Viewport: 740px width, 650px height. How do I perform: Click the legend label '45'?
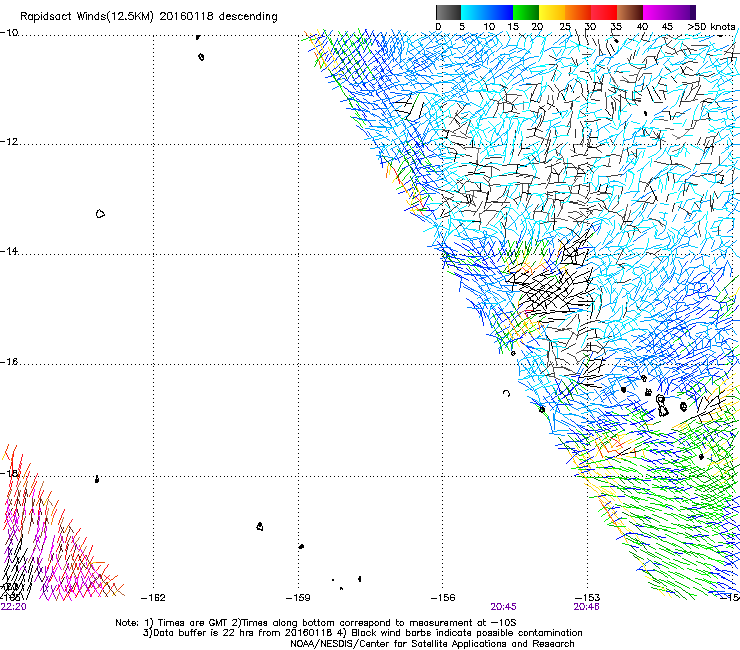tap(667, 27)
